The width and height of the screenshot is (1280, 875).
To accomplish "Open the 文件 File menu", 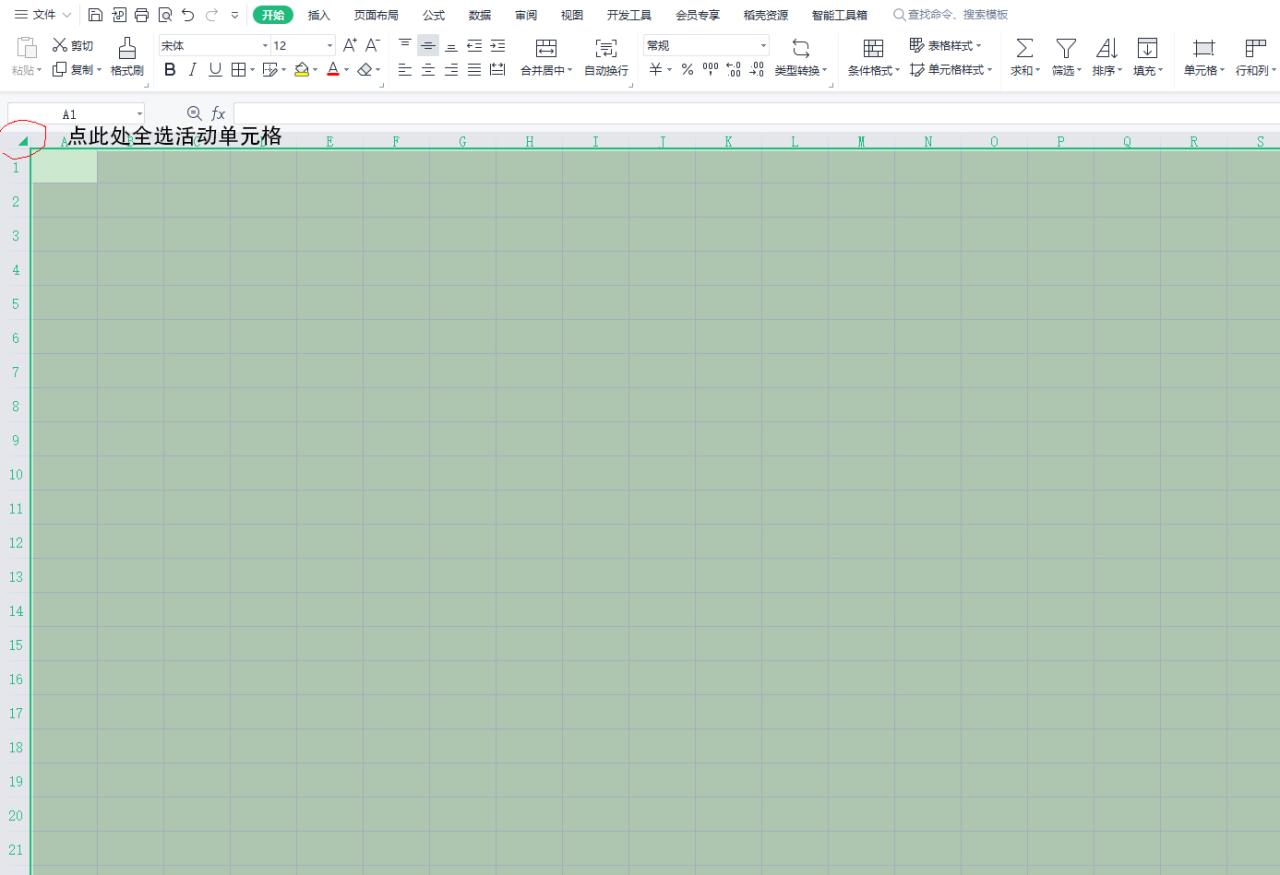I will [x=43, y=15].
